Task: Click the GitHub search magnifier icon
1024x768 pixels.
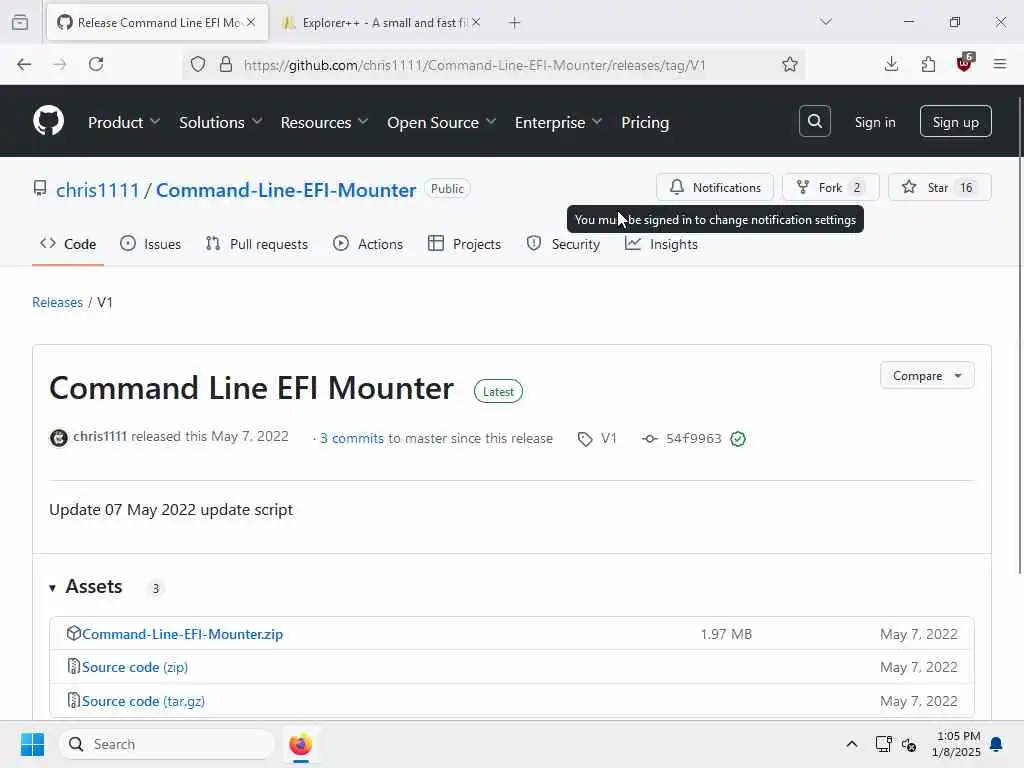Action: tap(814, 121)
